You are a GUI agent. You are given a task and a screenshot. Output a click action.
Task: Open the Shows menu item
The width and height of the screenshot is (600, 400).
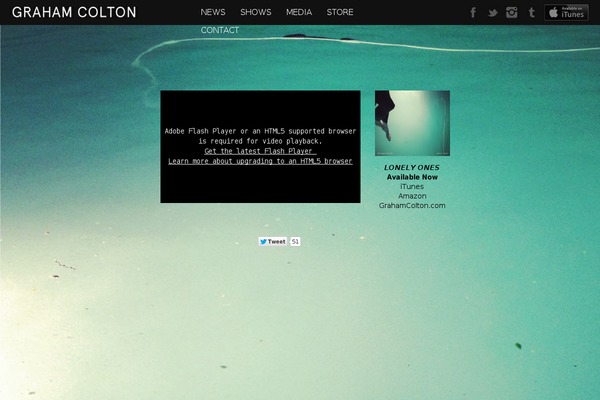point(256,12)
